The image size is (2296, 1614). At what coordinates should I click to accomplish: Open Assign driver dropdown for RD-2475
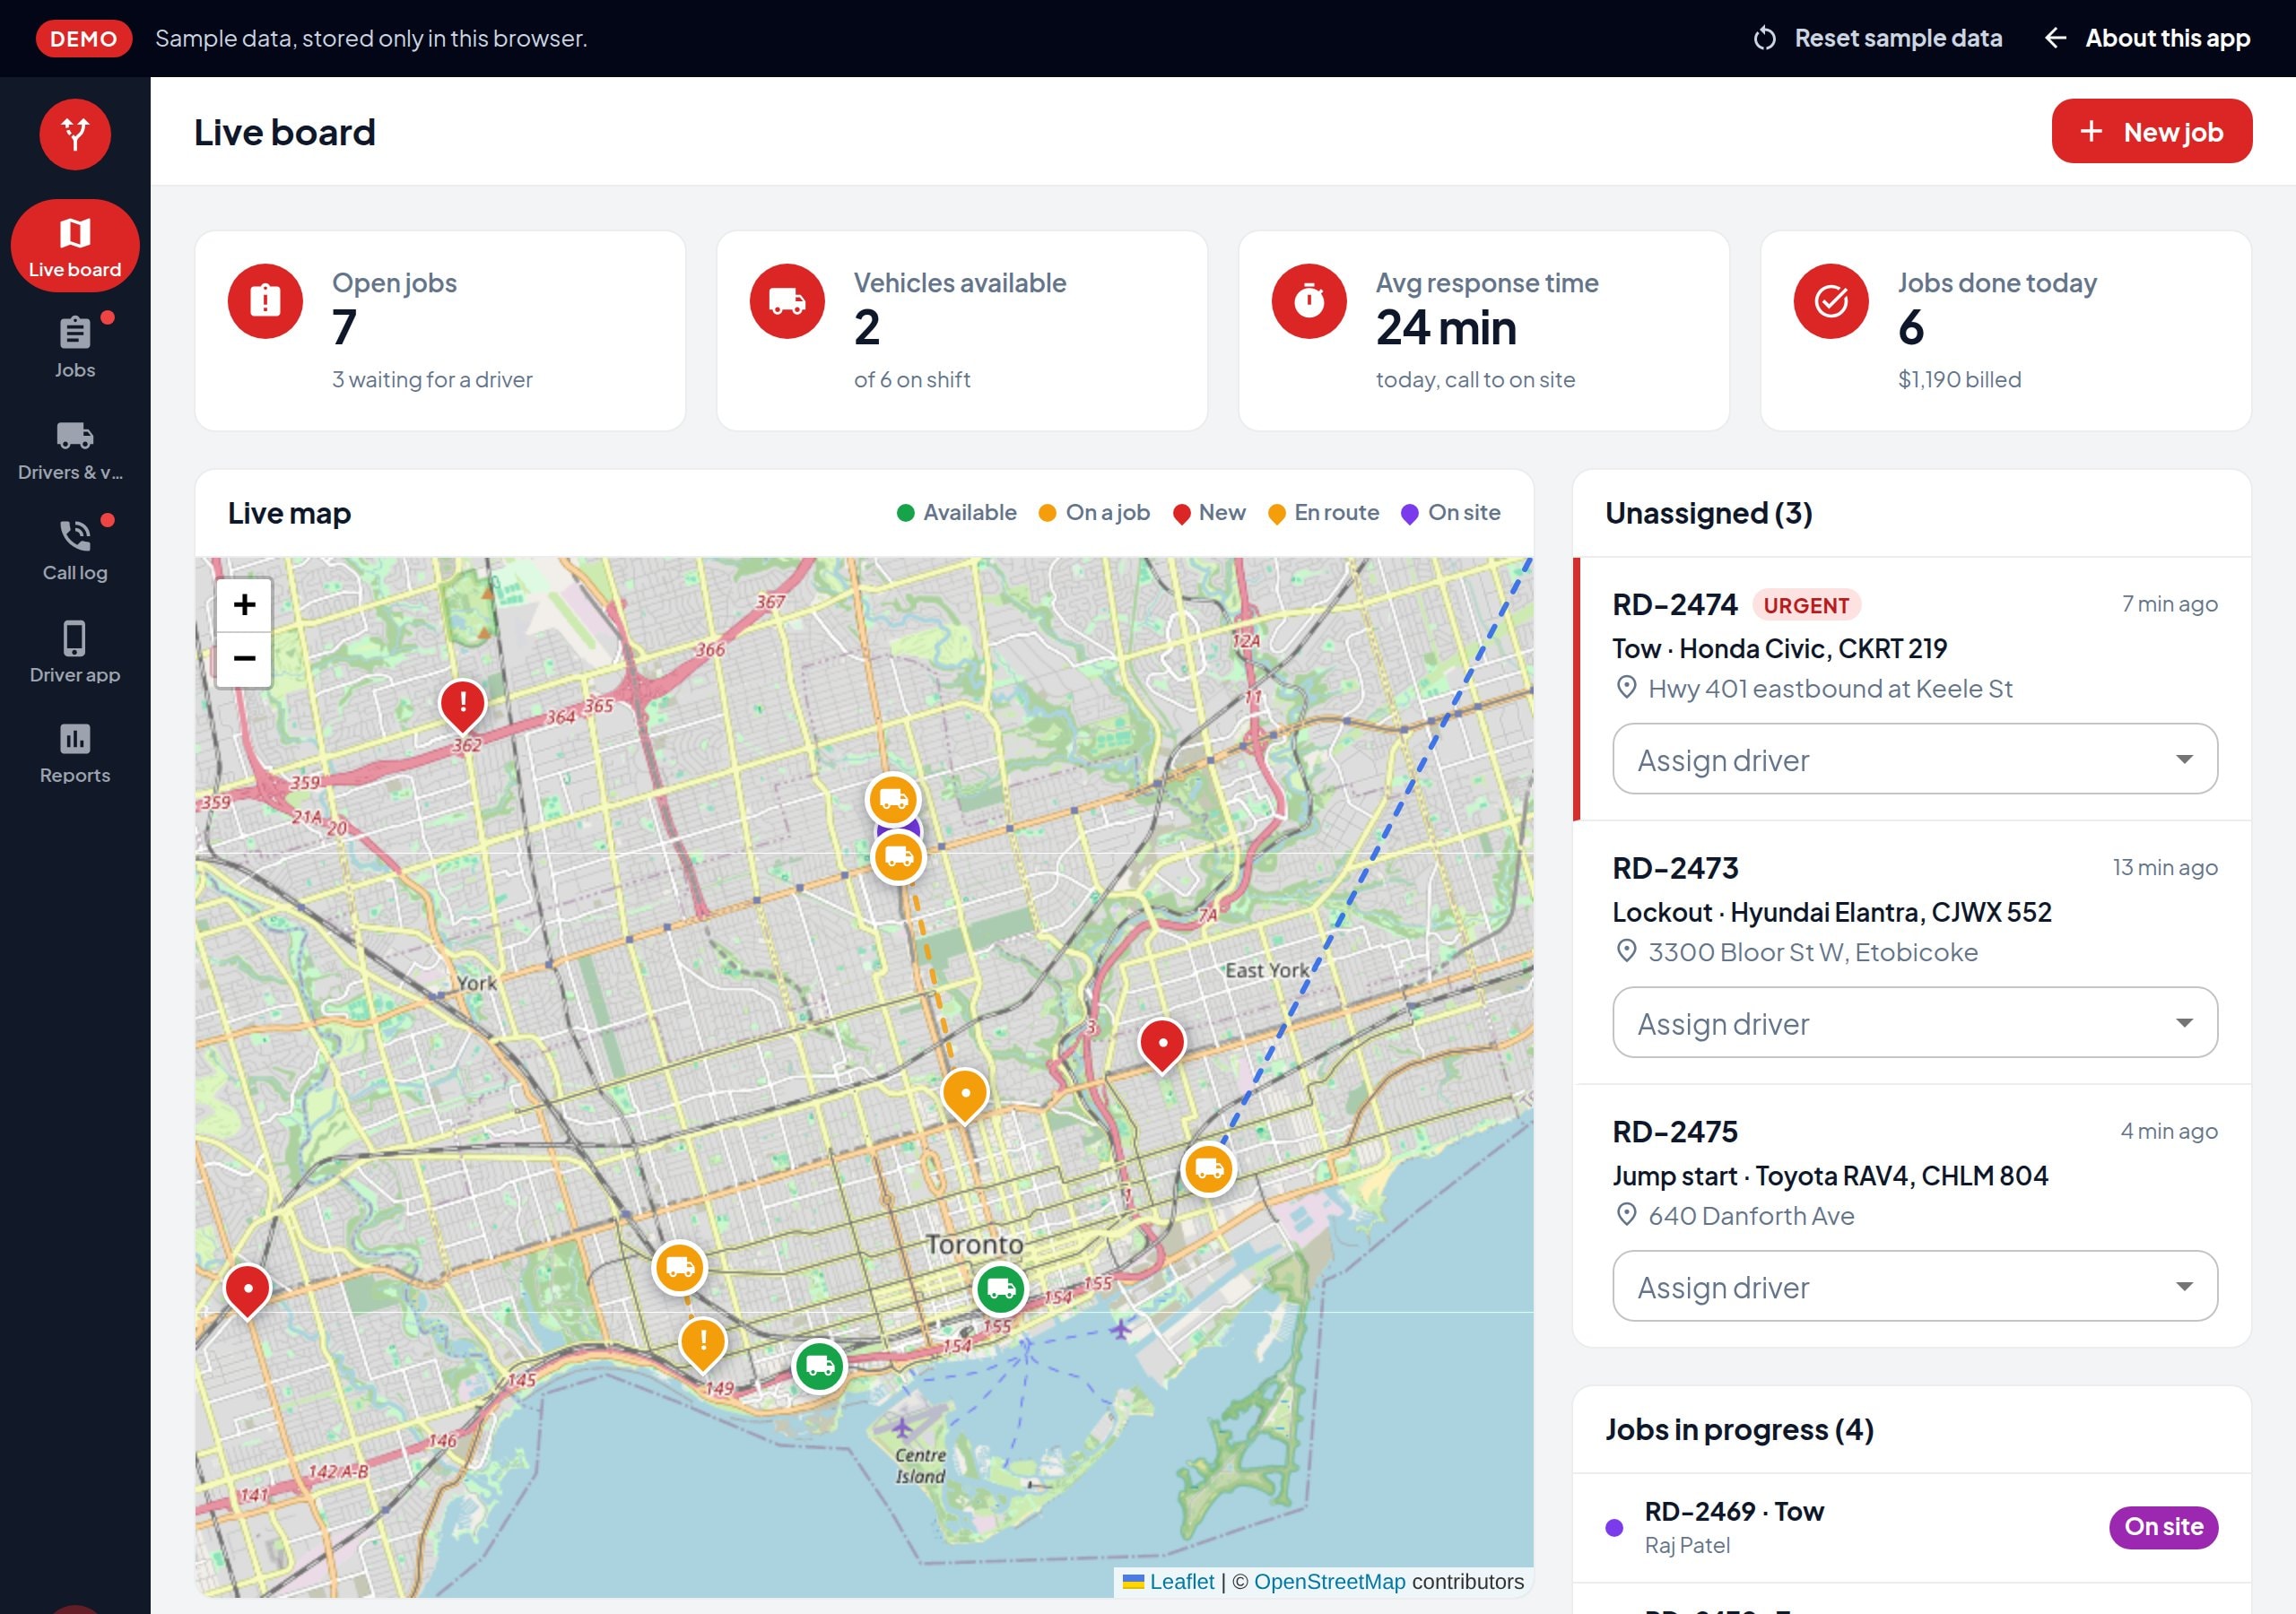click(1914, 1286)
